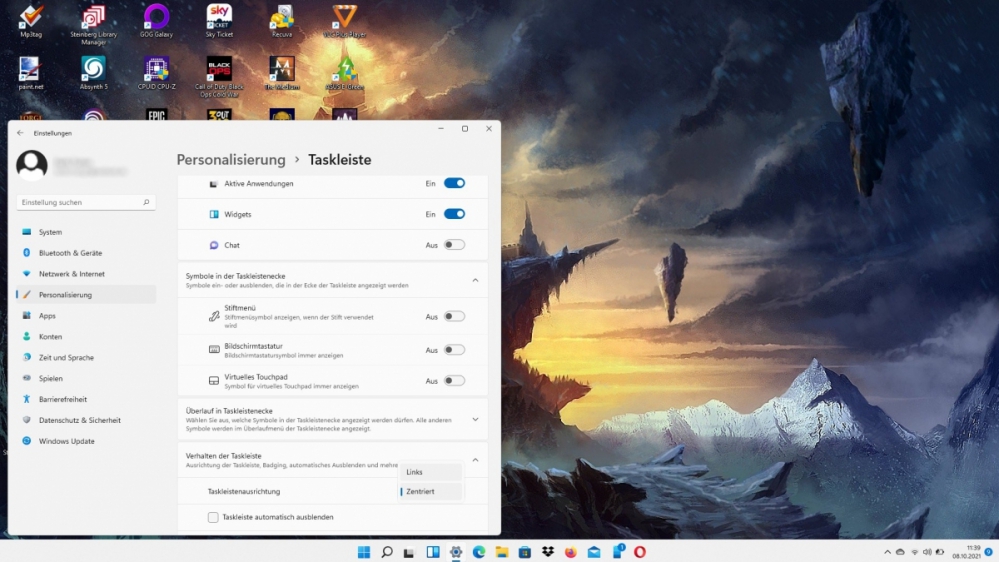Launch Recuva from the desktop
Viewport: 999px width, 562px height.
coord(282,21)
